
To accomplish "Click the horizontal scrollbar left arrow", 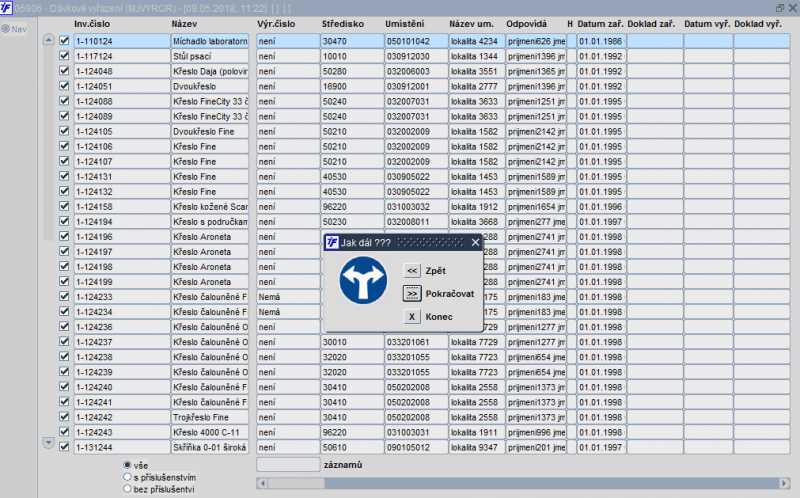I will click(262, 483).
